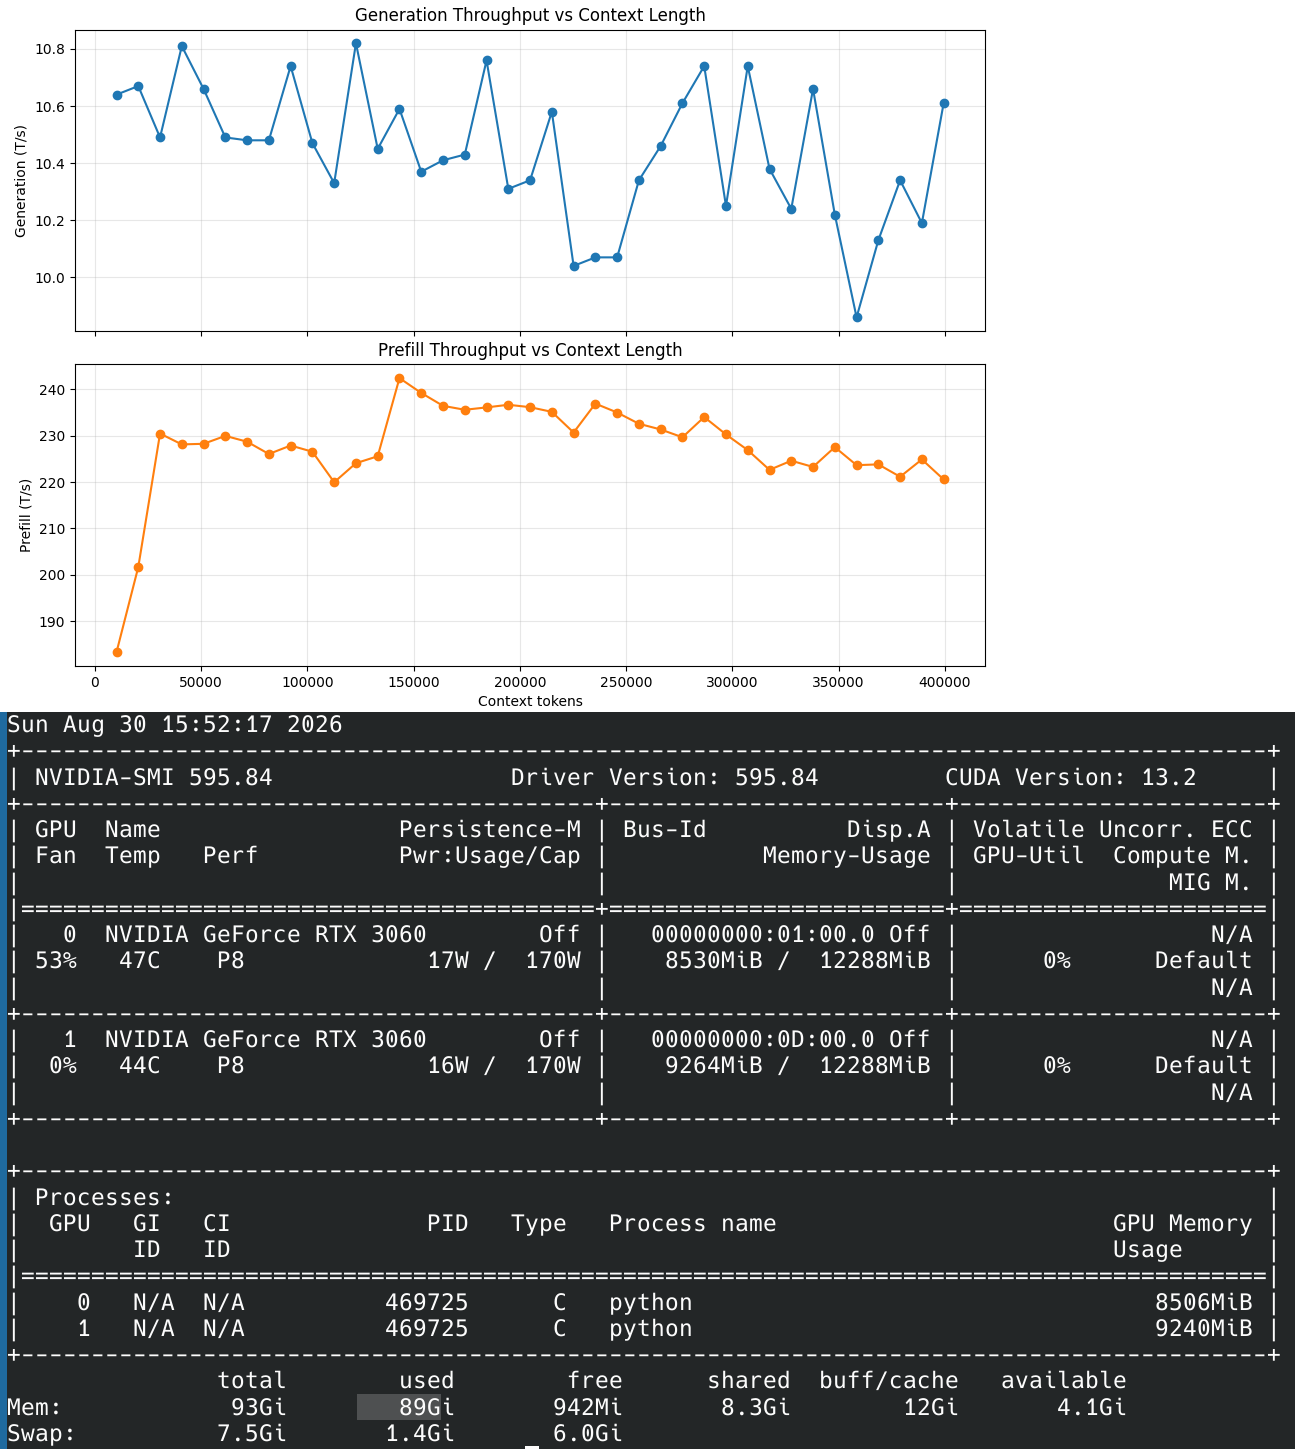Click the free memory value "942Mi"
This screenshot has width=1295, height=1449.
588,1408
